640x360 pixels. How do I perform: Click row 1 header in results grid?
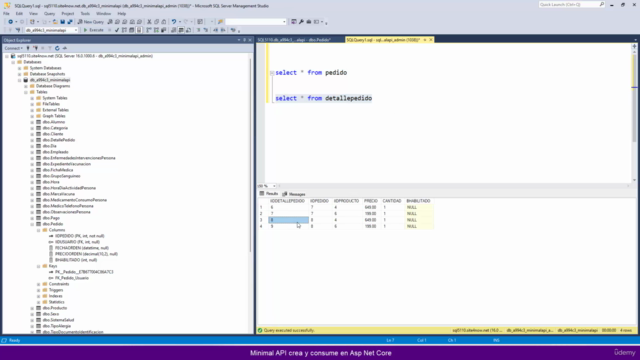(262, 207)
